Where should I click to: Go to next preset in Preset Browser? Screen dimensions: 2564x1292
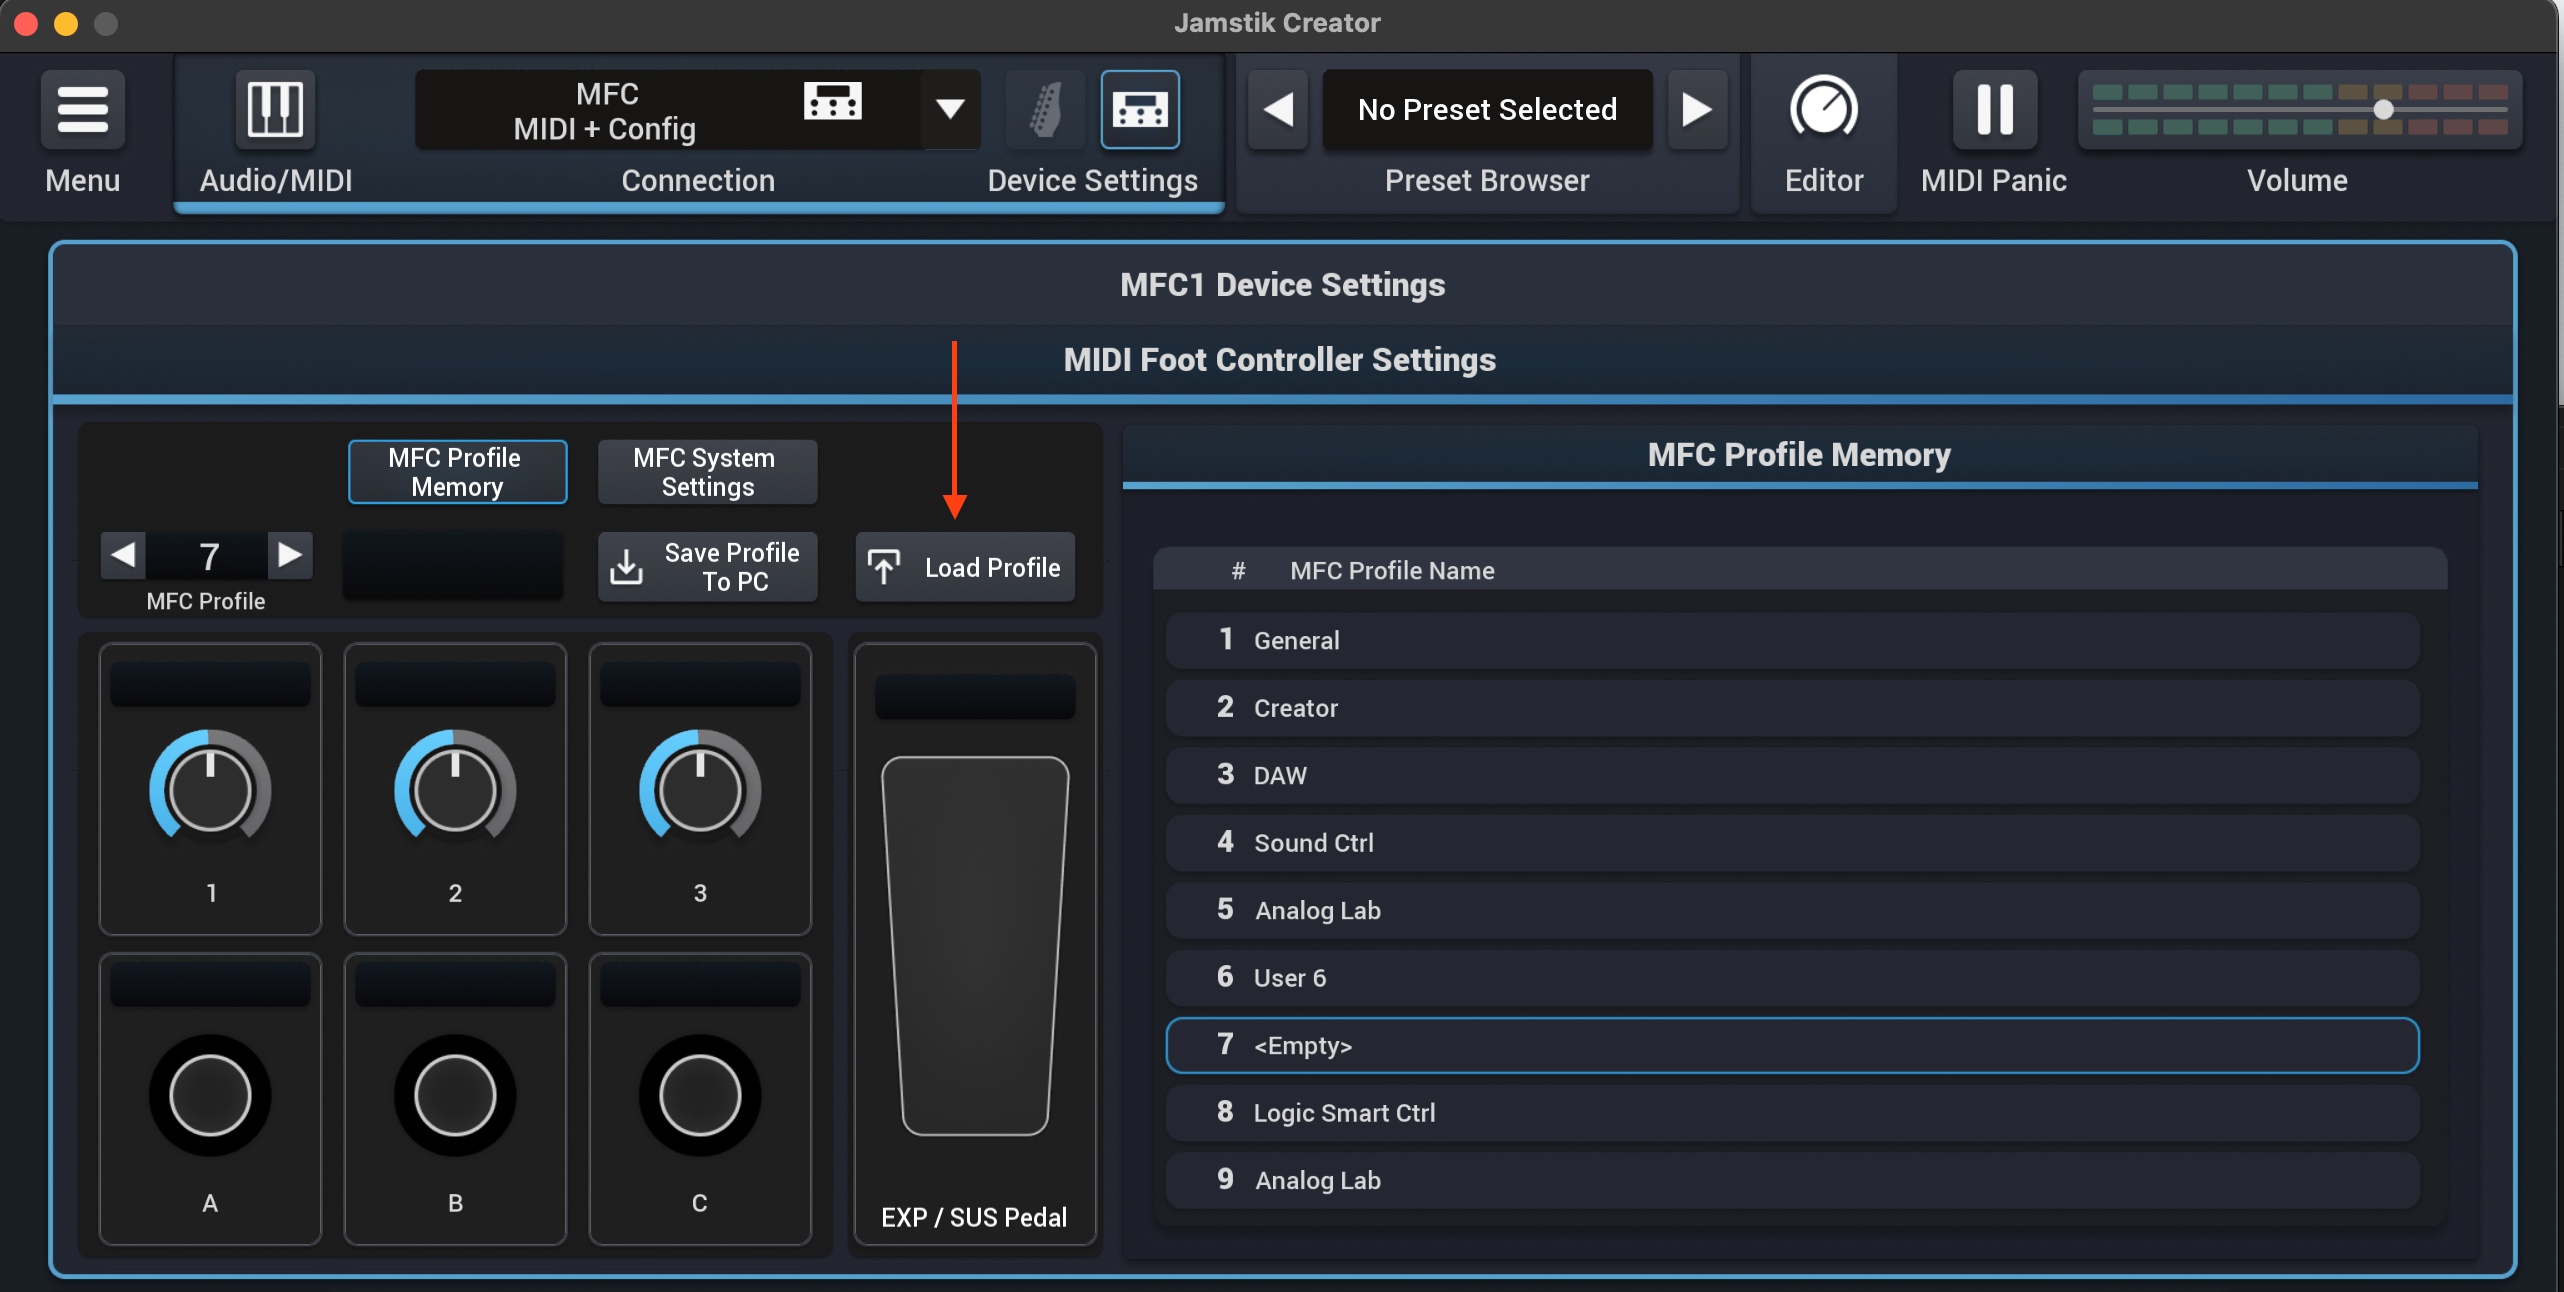pyautogui.click(x=1697, y=110)
